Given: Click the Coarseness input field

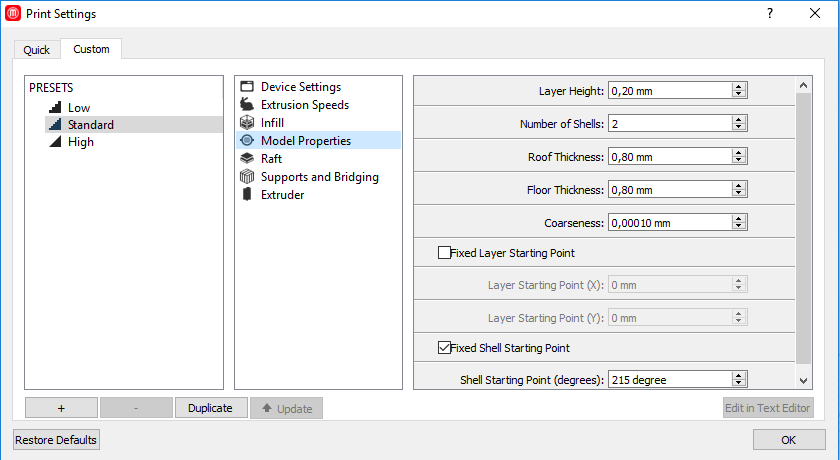Looking at the screenshot, I should click(668, 223).
